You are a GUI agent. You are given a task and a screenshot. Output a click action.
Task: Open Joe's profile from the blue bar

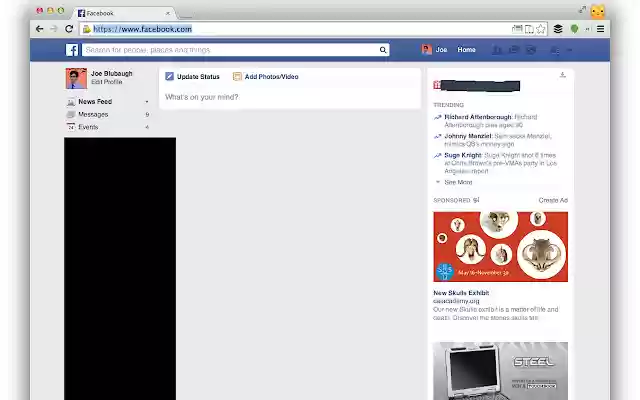(441, 49)
